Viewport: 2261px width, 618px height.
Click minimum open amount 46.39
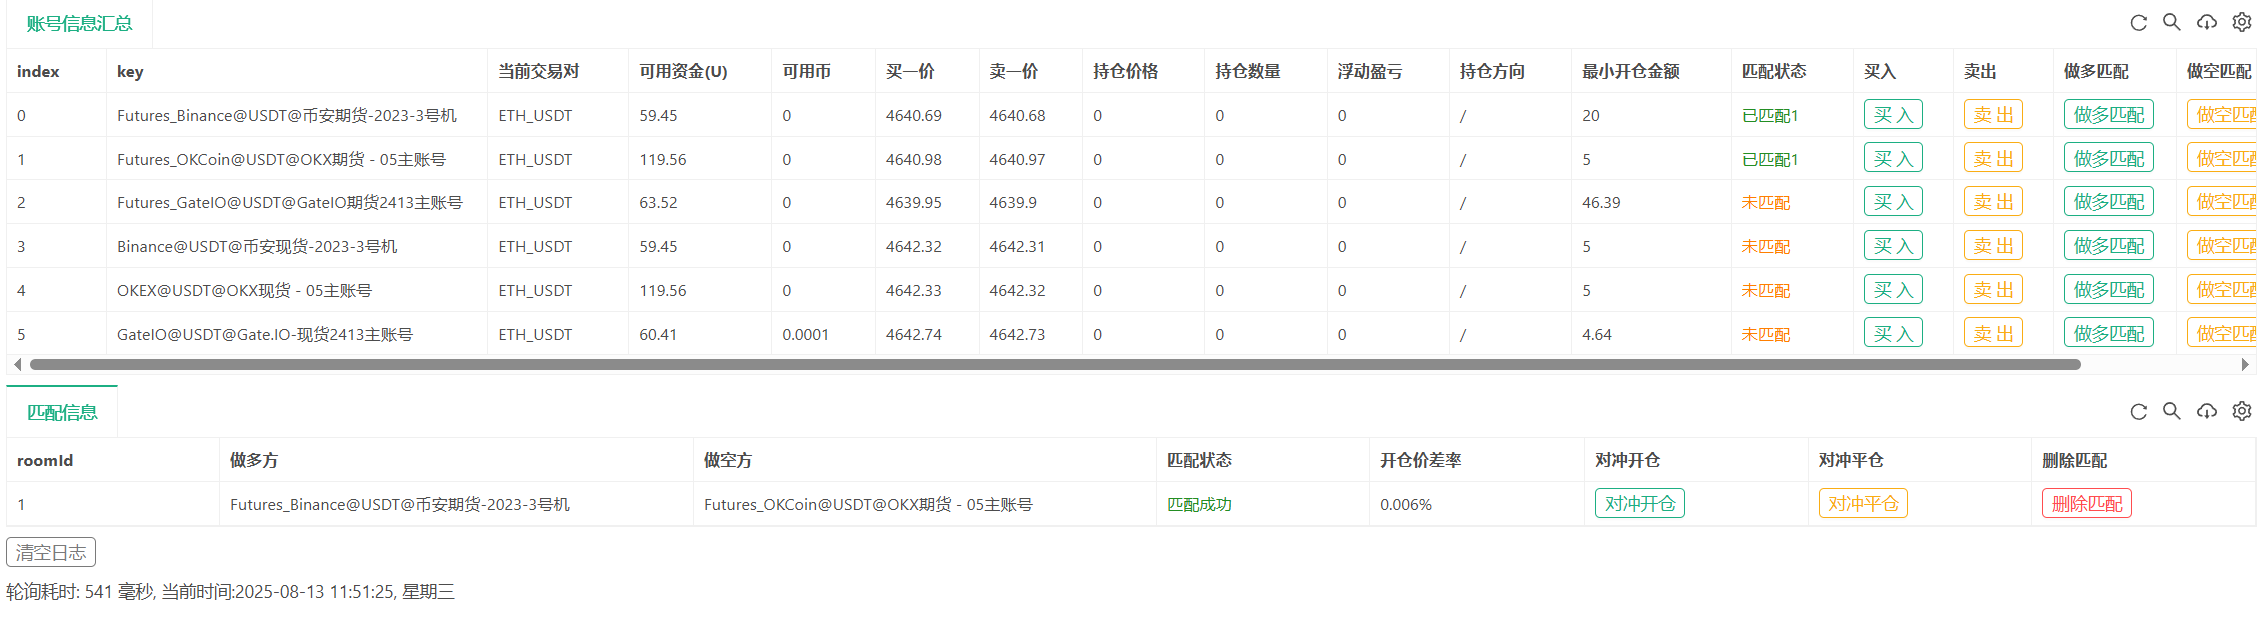point(1601,202)
